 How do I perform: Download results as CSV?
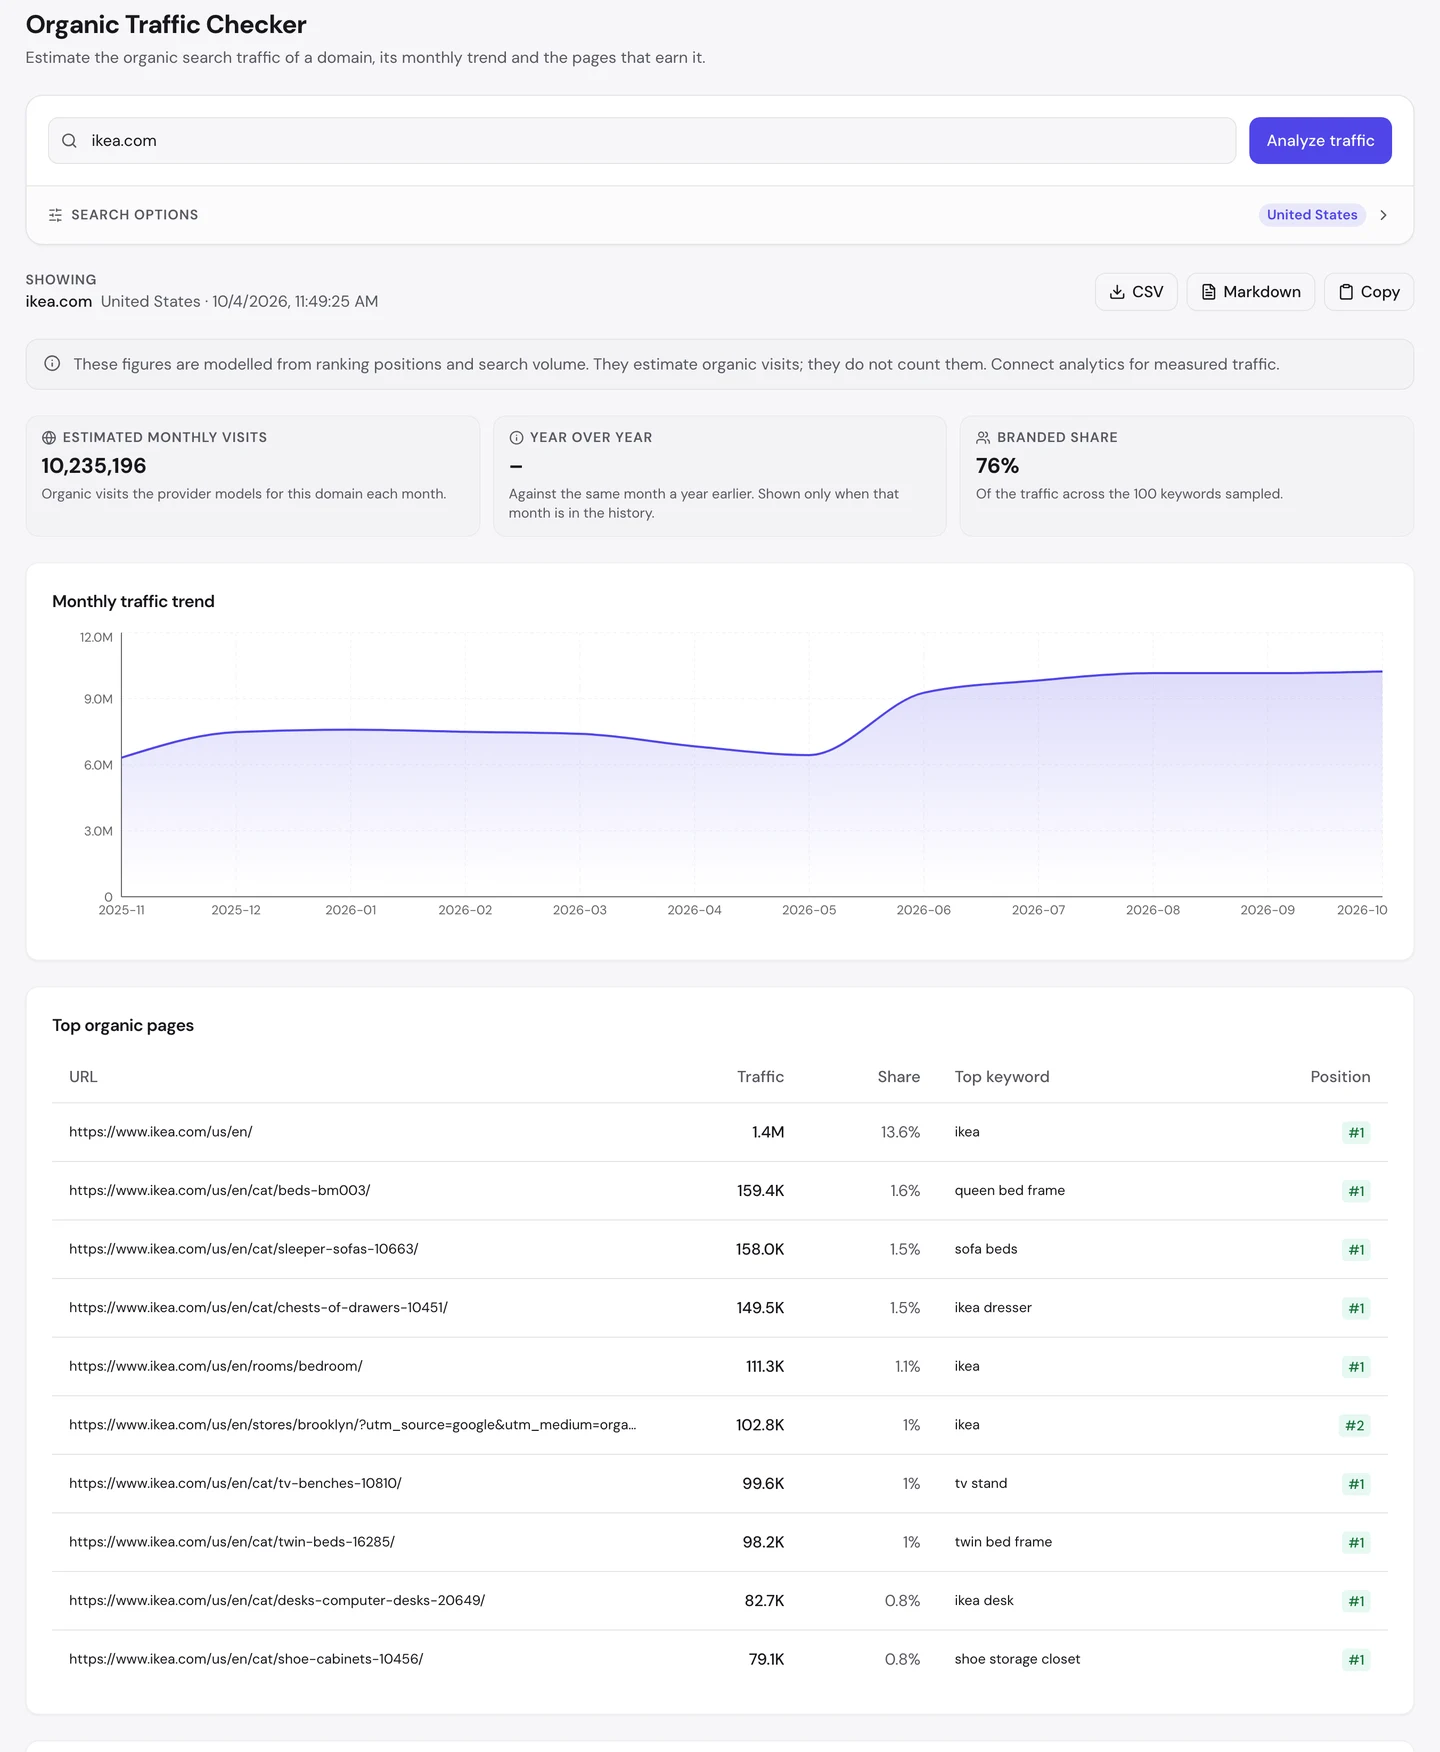point(1136,292)
